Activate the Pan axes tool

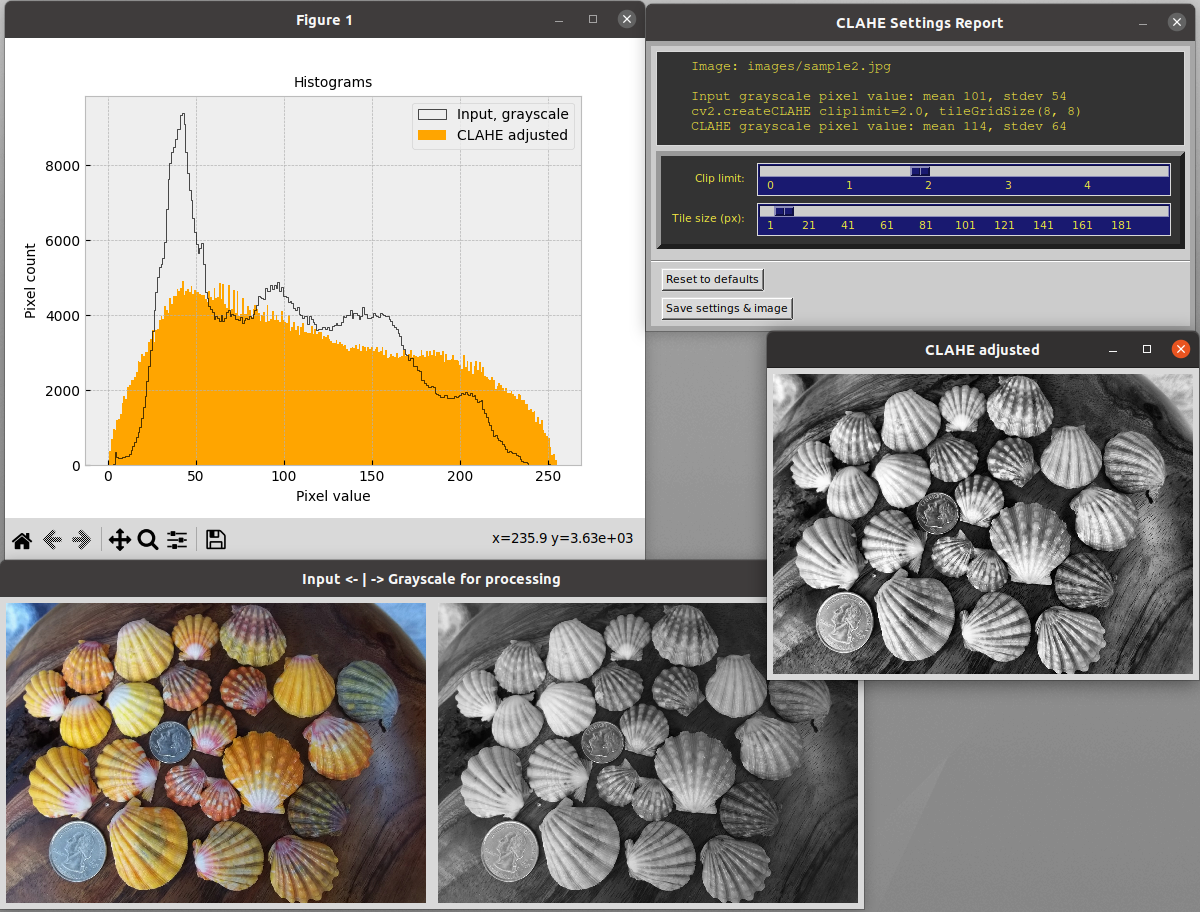pyautogui.click(x=119, y=541)
